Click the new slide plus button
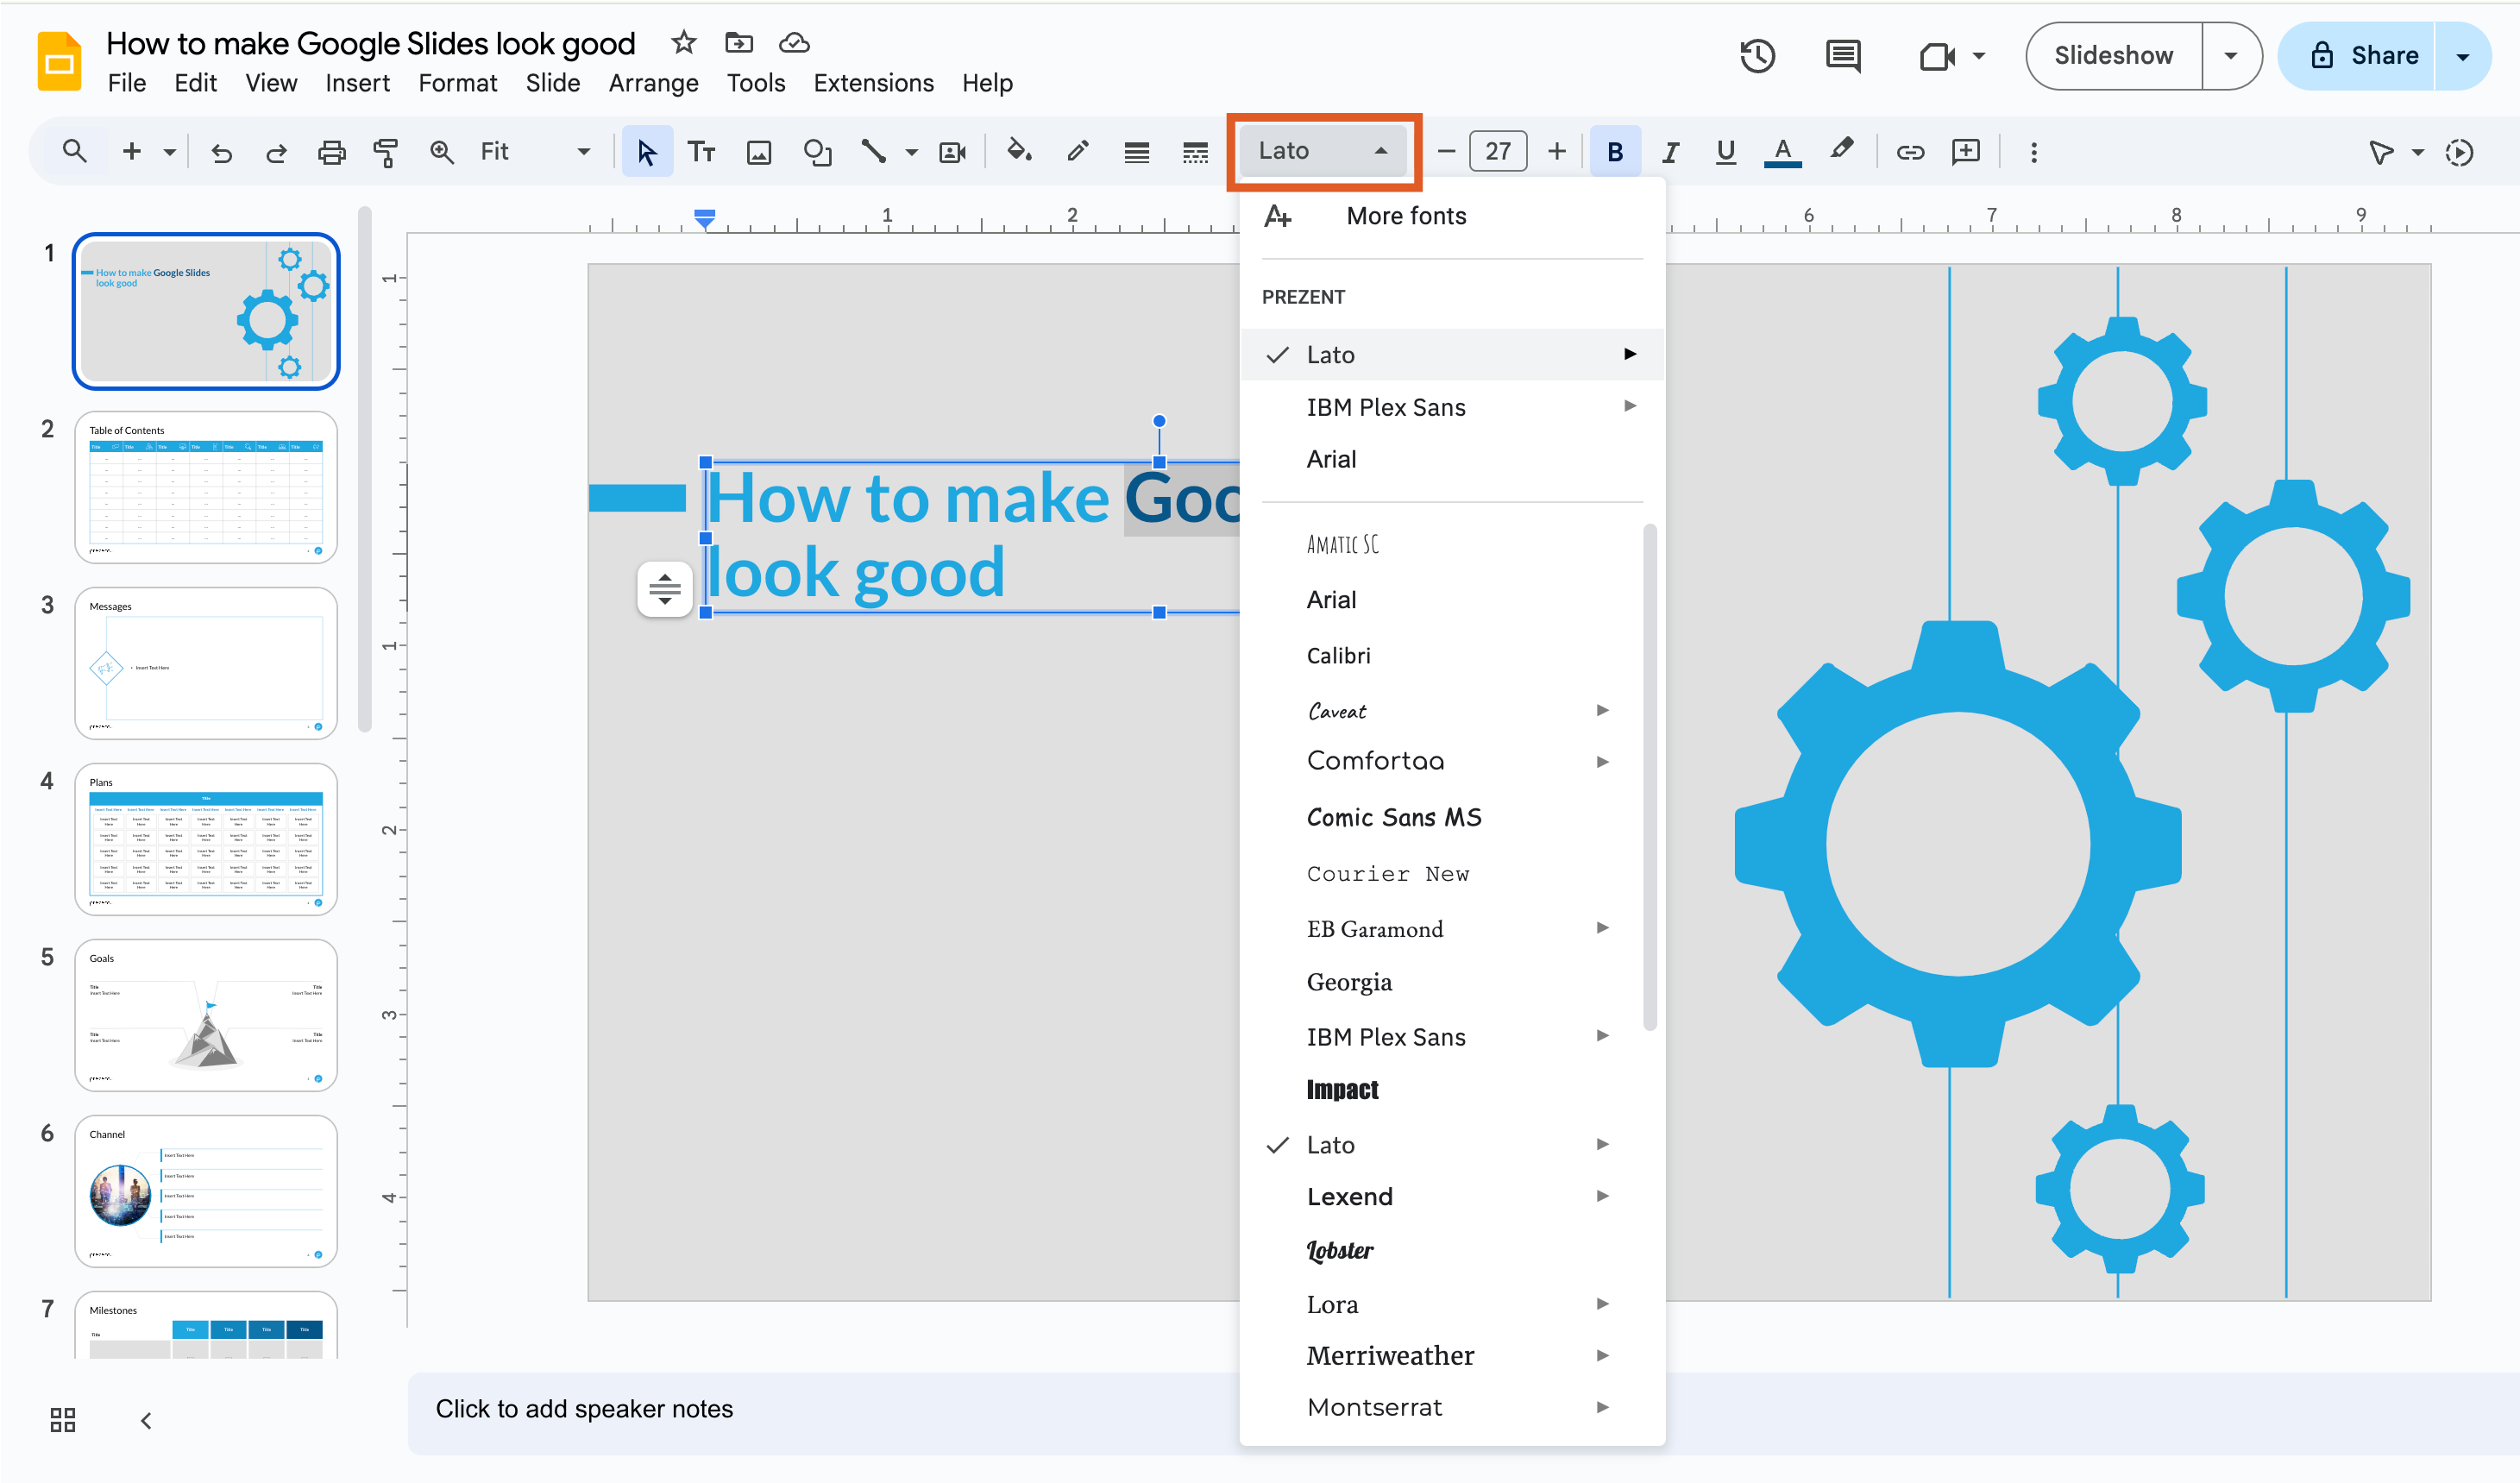Image resolution: width=2520 pixels, height=1483 pixels. pos(131,152)
